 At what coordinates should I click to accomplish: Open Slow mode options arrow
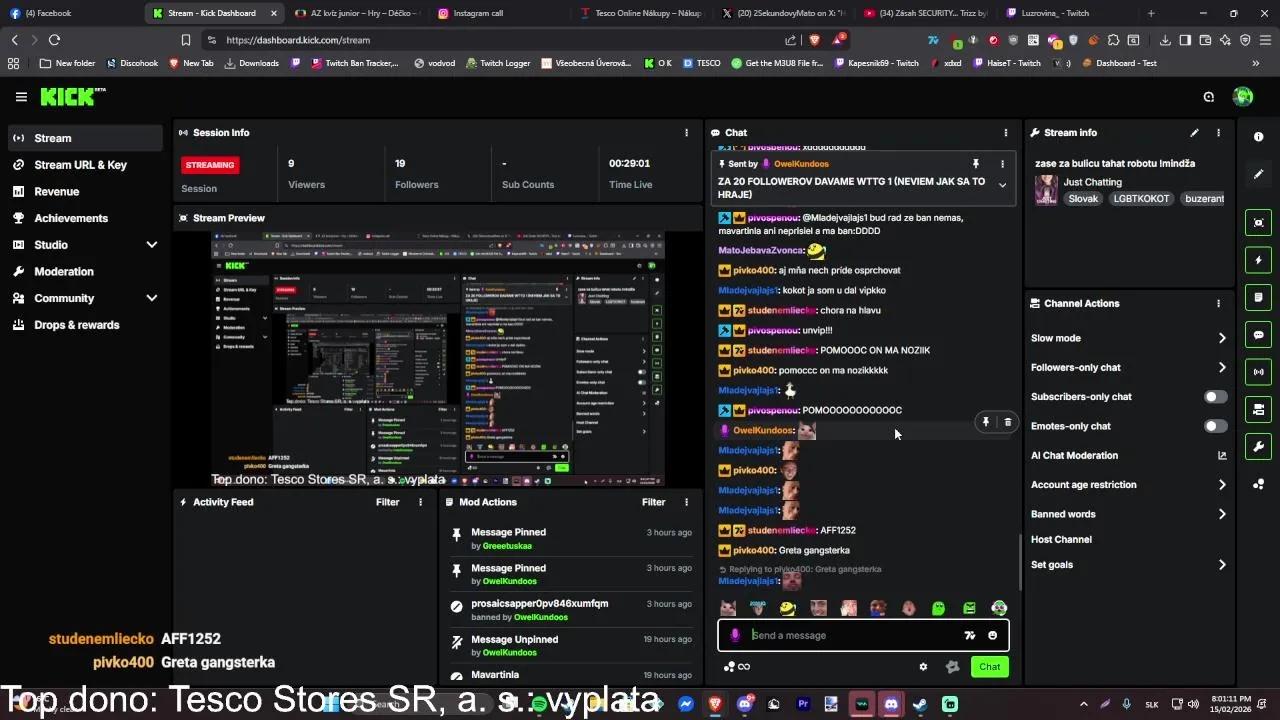(x=1222, y=338)
